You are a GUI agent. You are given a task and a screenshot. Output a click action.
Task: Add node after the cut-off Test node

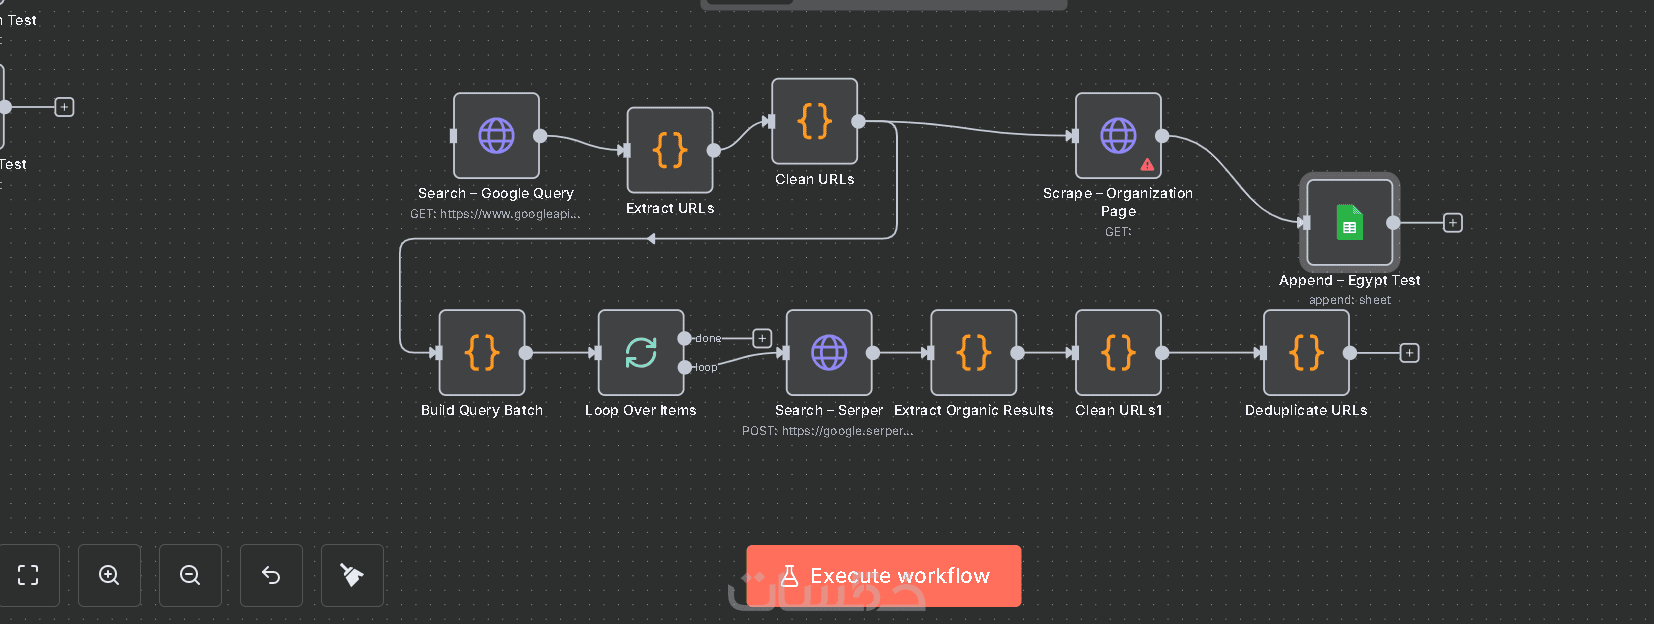tap(64, 107)
